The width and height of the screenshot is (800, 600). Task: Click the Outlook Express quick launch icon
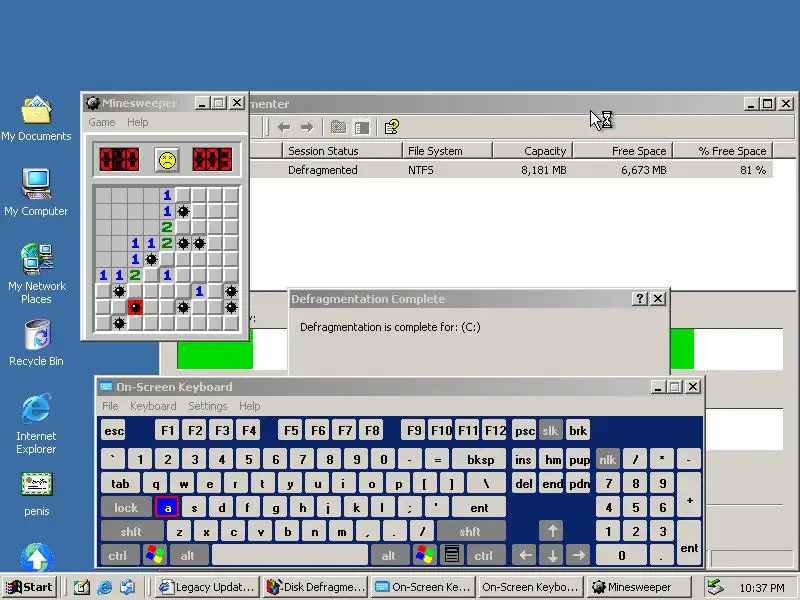(128, 587)
